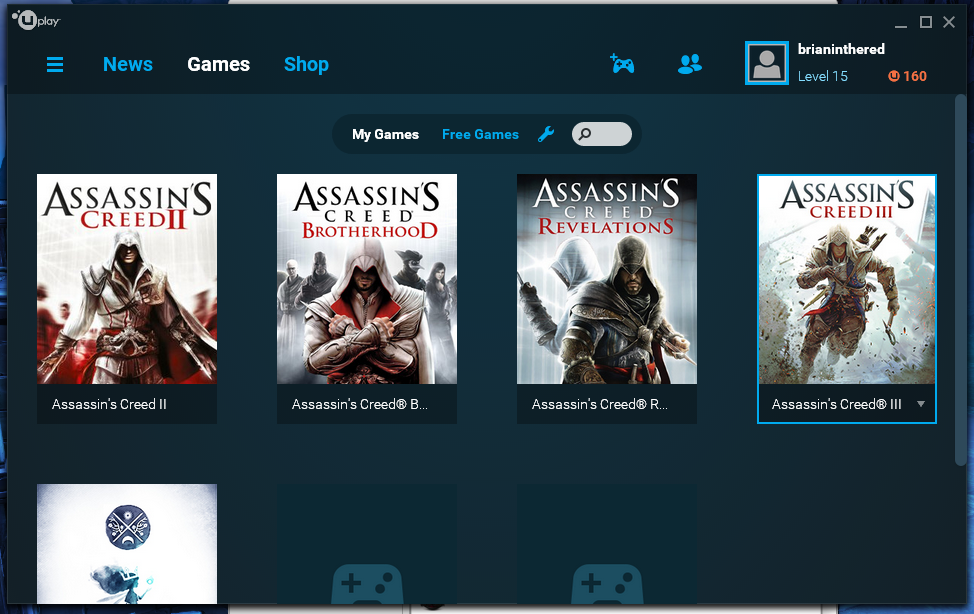Open the brianinthered profile name
This screenshot has width=974, height=614.
tap(841, 49)
